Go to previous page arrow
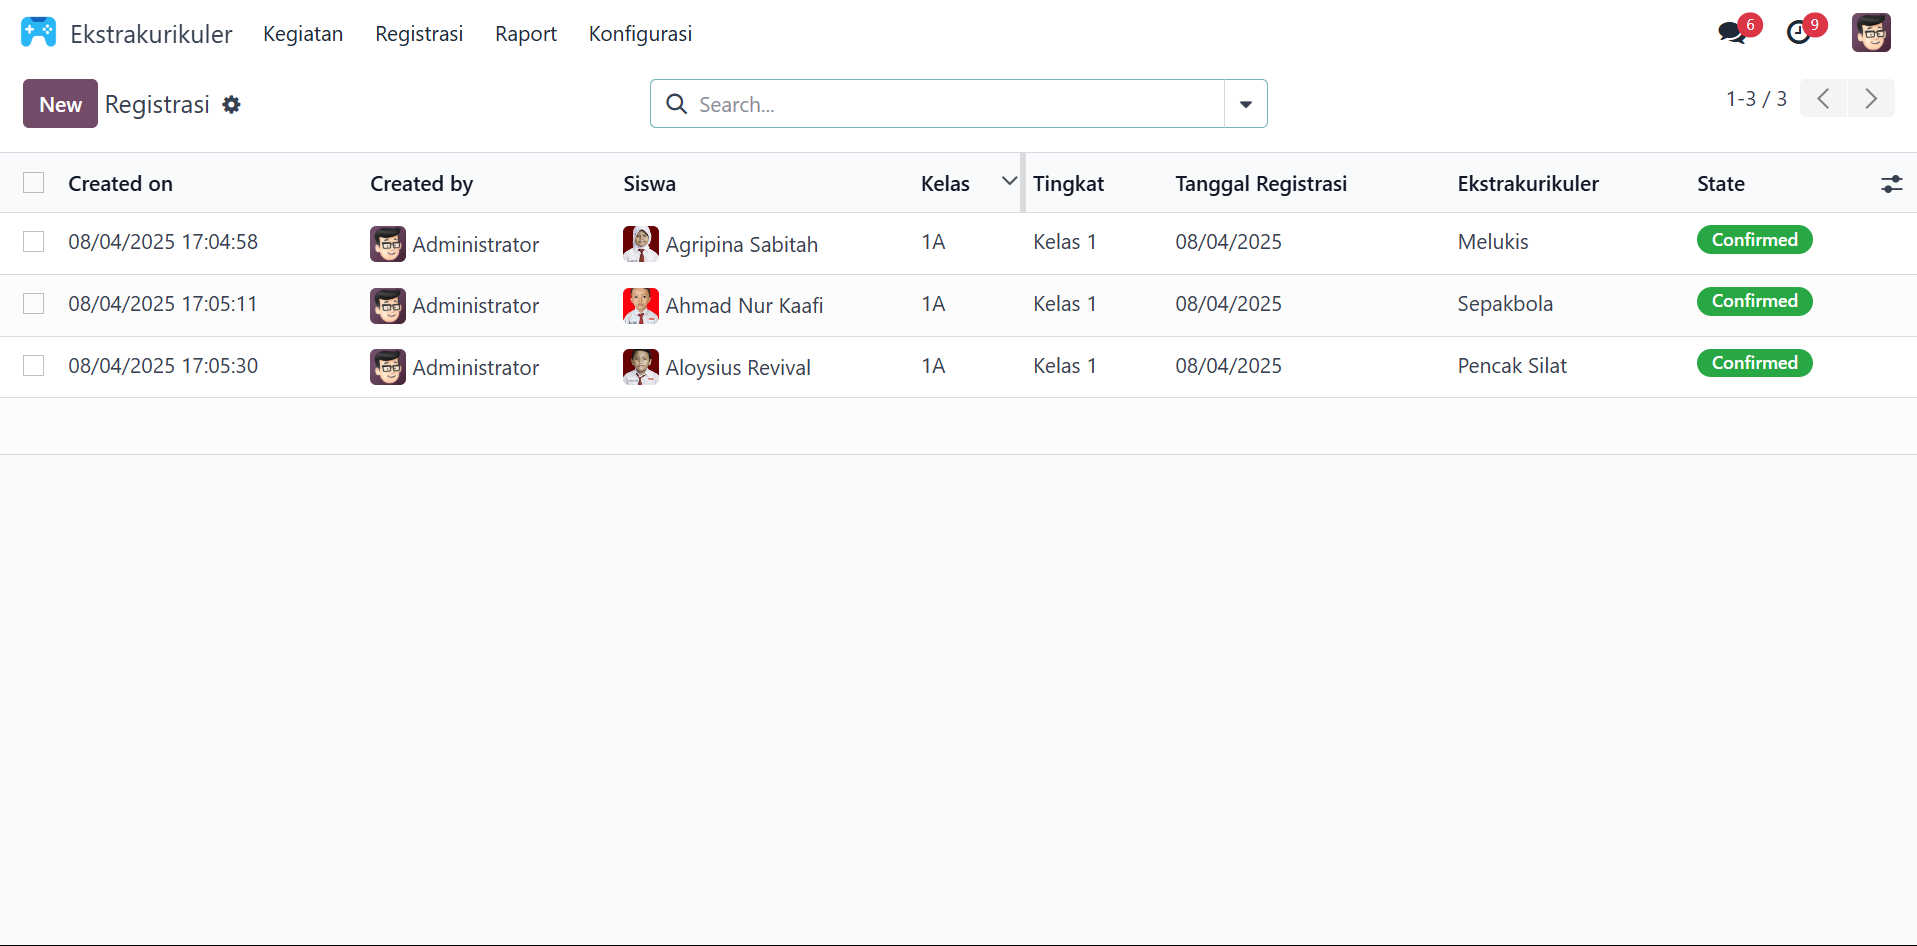Viewport: 1917px width, 946px height. [1823, 99]
